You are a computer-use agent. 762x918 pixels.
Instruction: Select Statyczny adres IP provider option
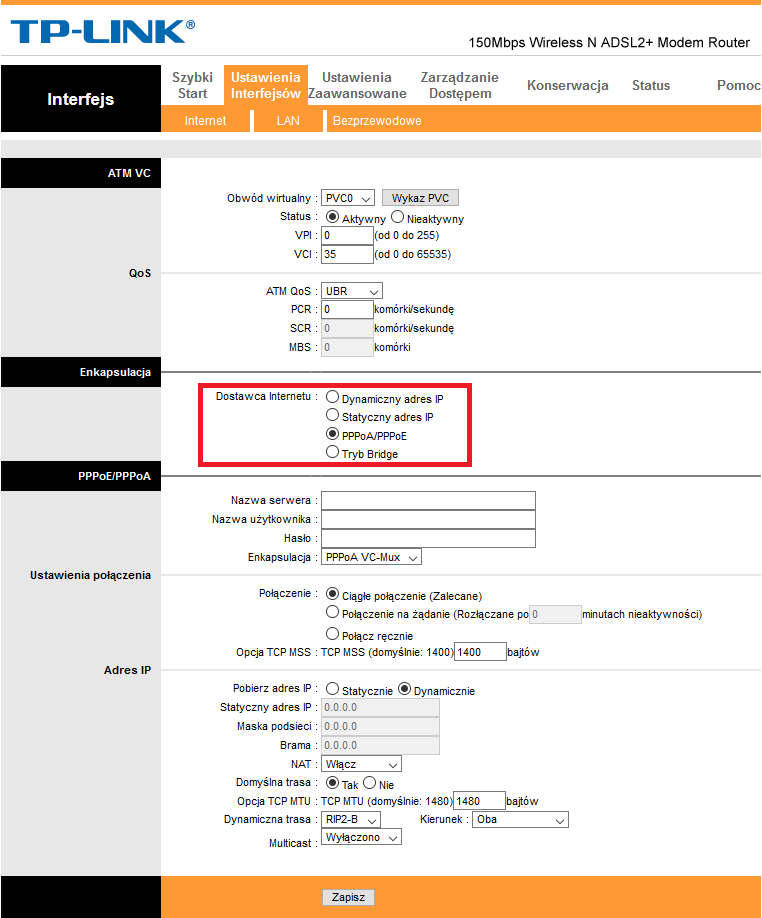click(x=333, y=415)
